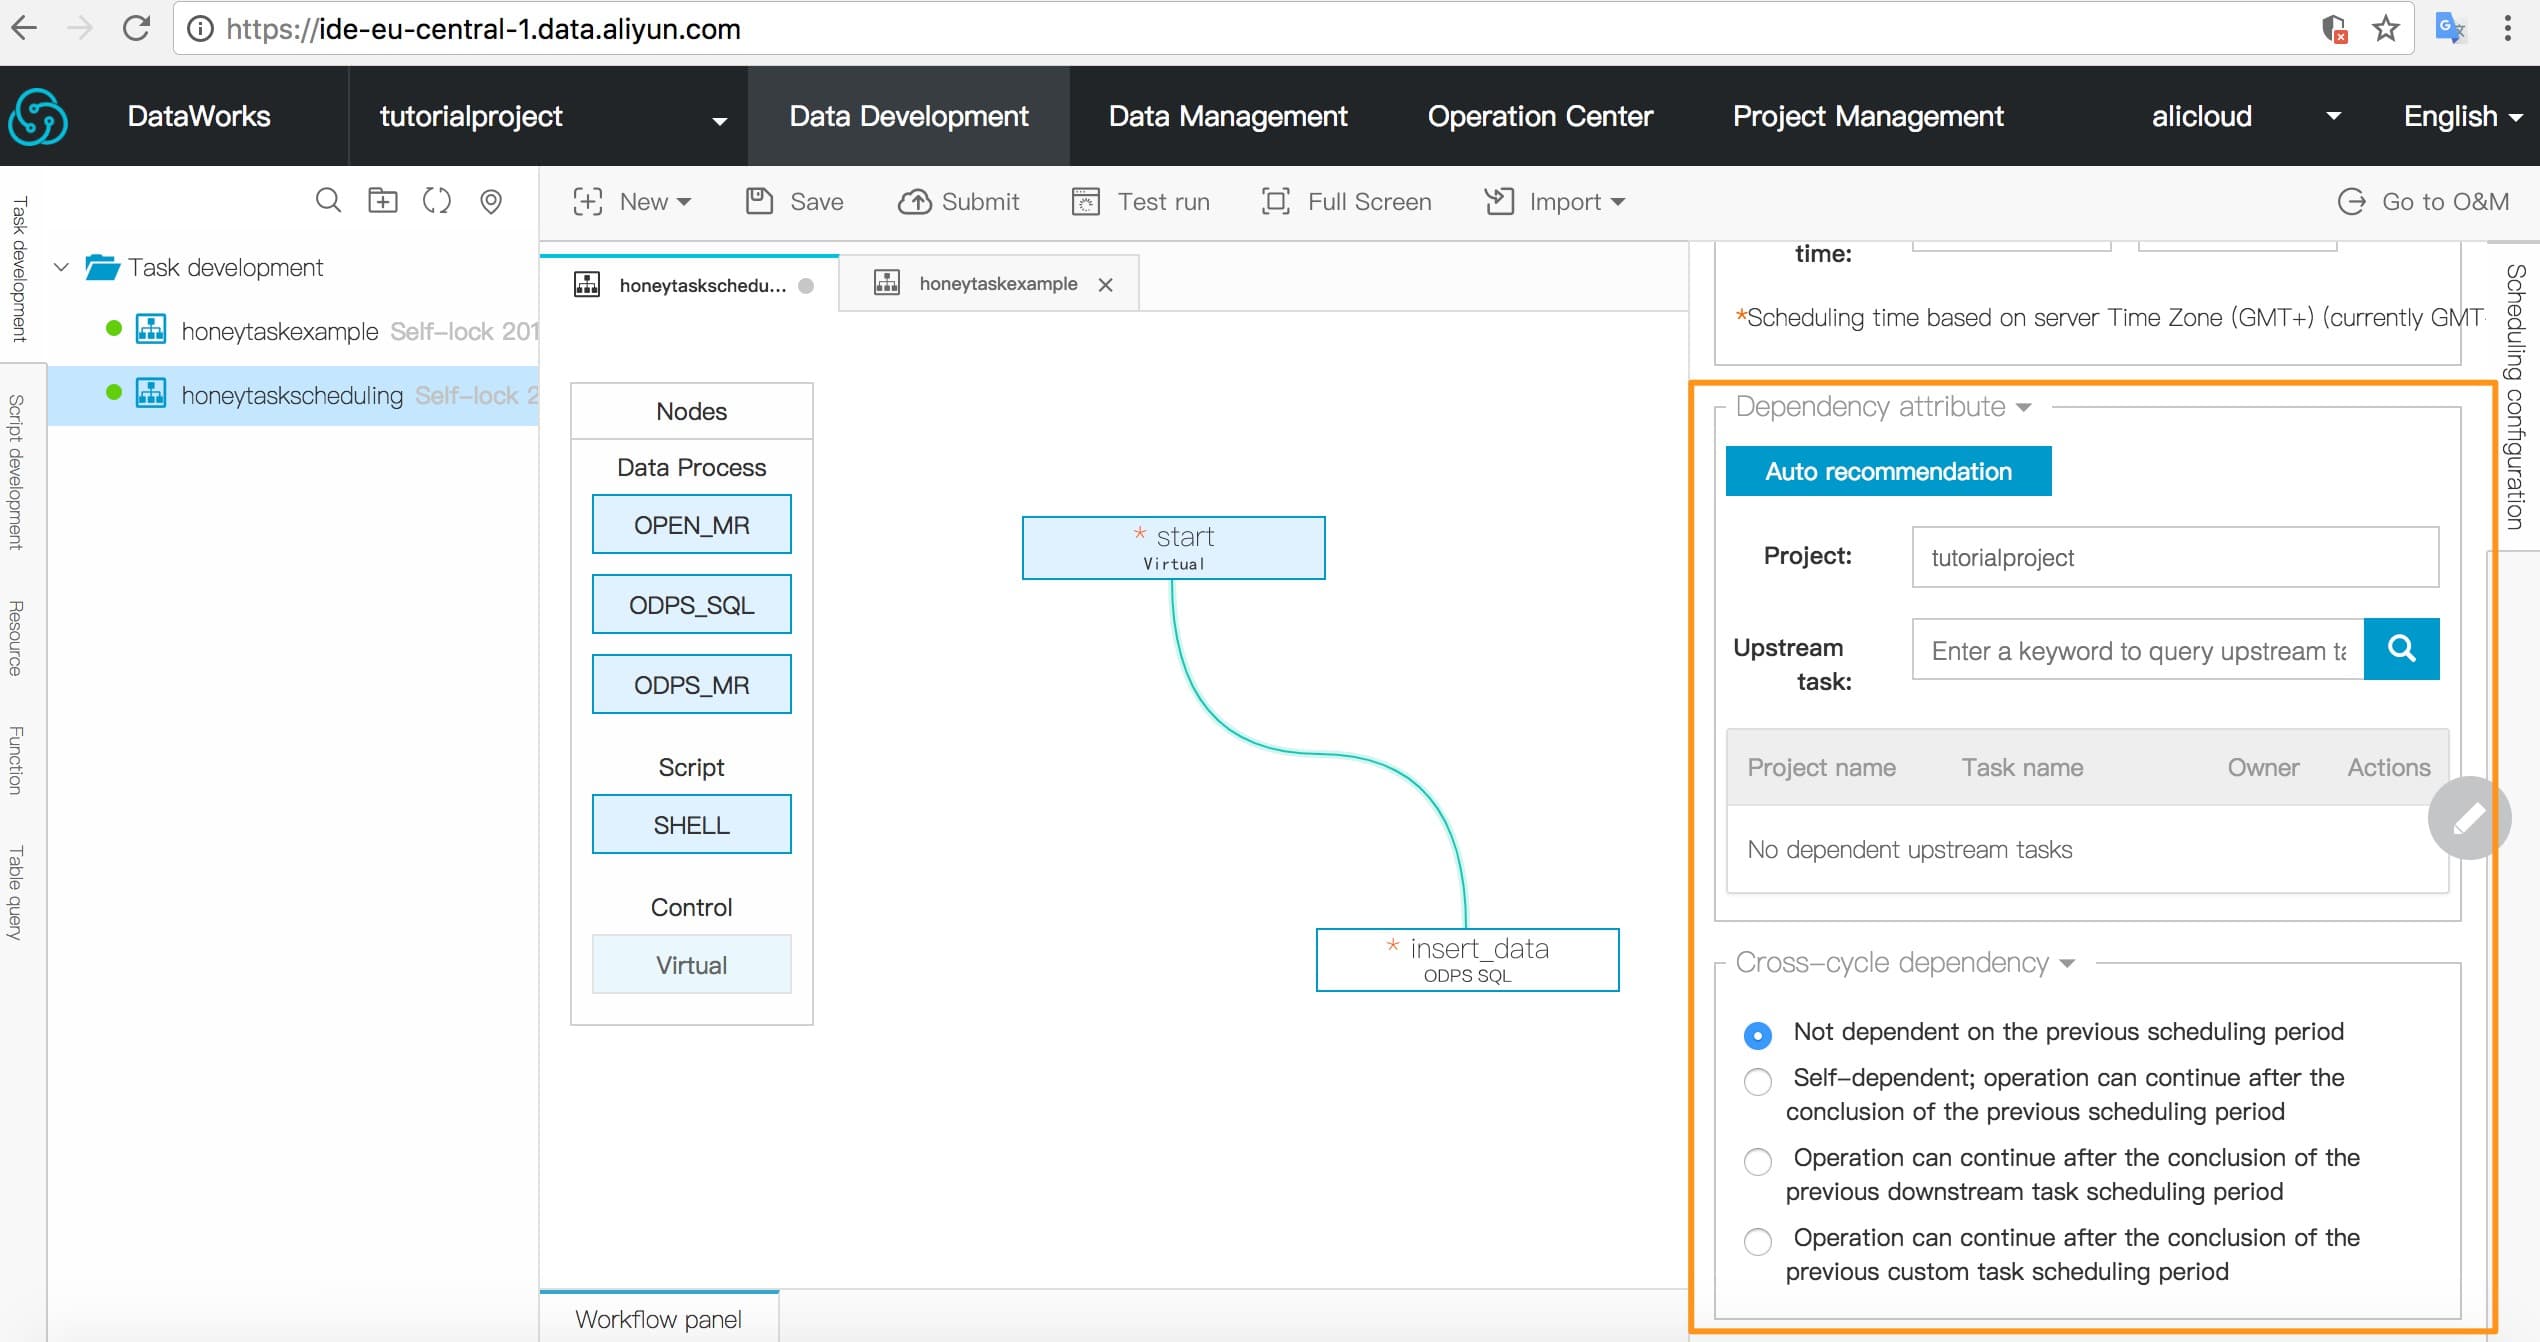The width and height of the screenshot is (2540, 1342).
Task: Click the locate pin icon in task panel
Action: pyautogui.click(x=490, y=202)
